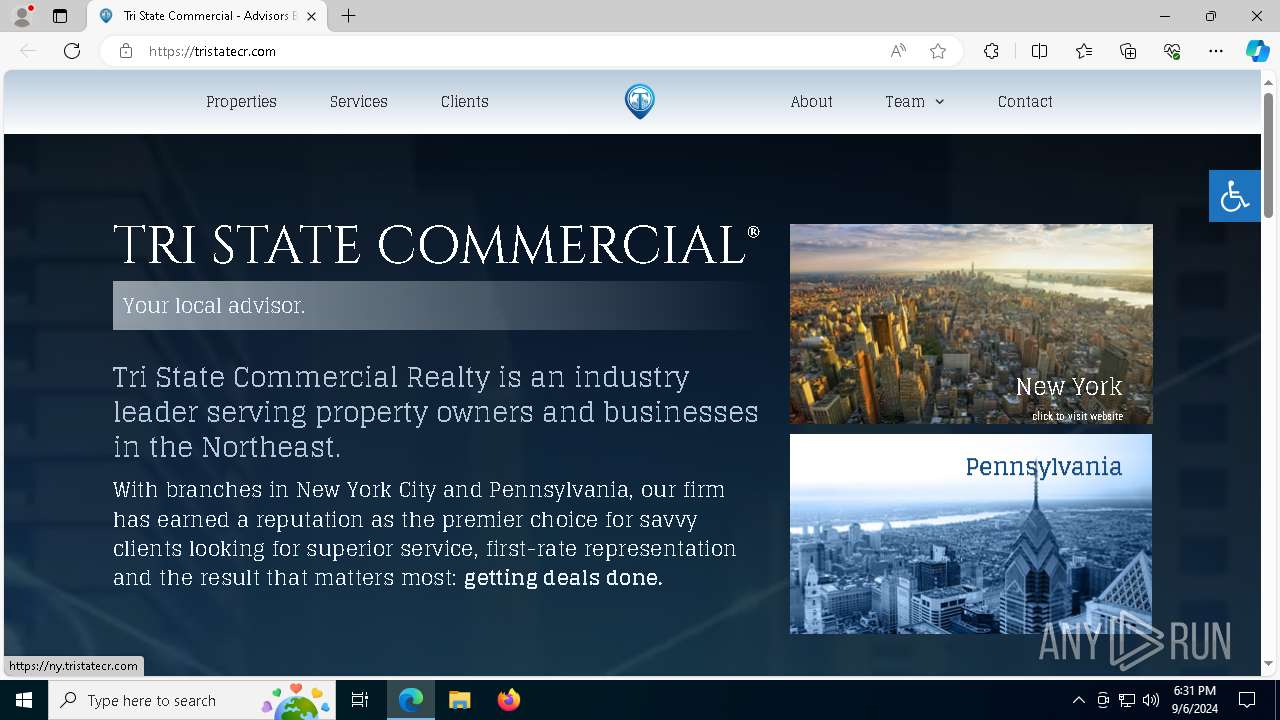This screenshot has height=720, width=1280.
Task: Open browser Extensions puzzle icon
Action: 991,51
